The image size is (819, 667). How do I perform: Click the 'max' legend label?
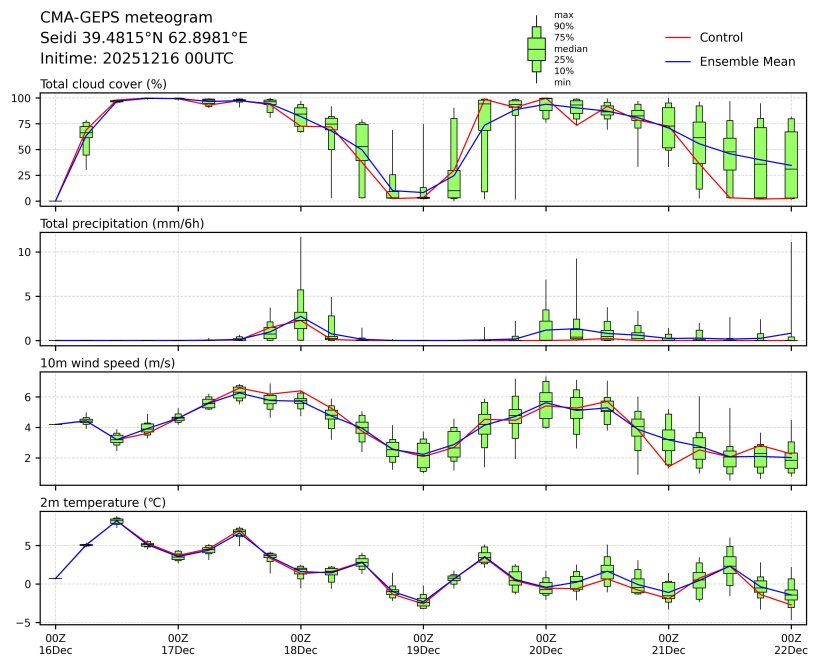click(564, 15)
